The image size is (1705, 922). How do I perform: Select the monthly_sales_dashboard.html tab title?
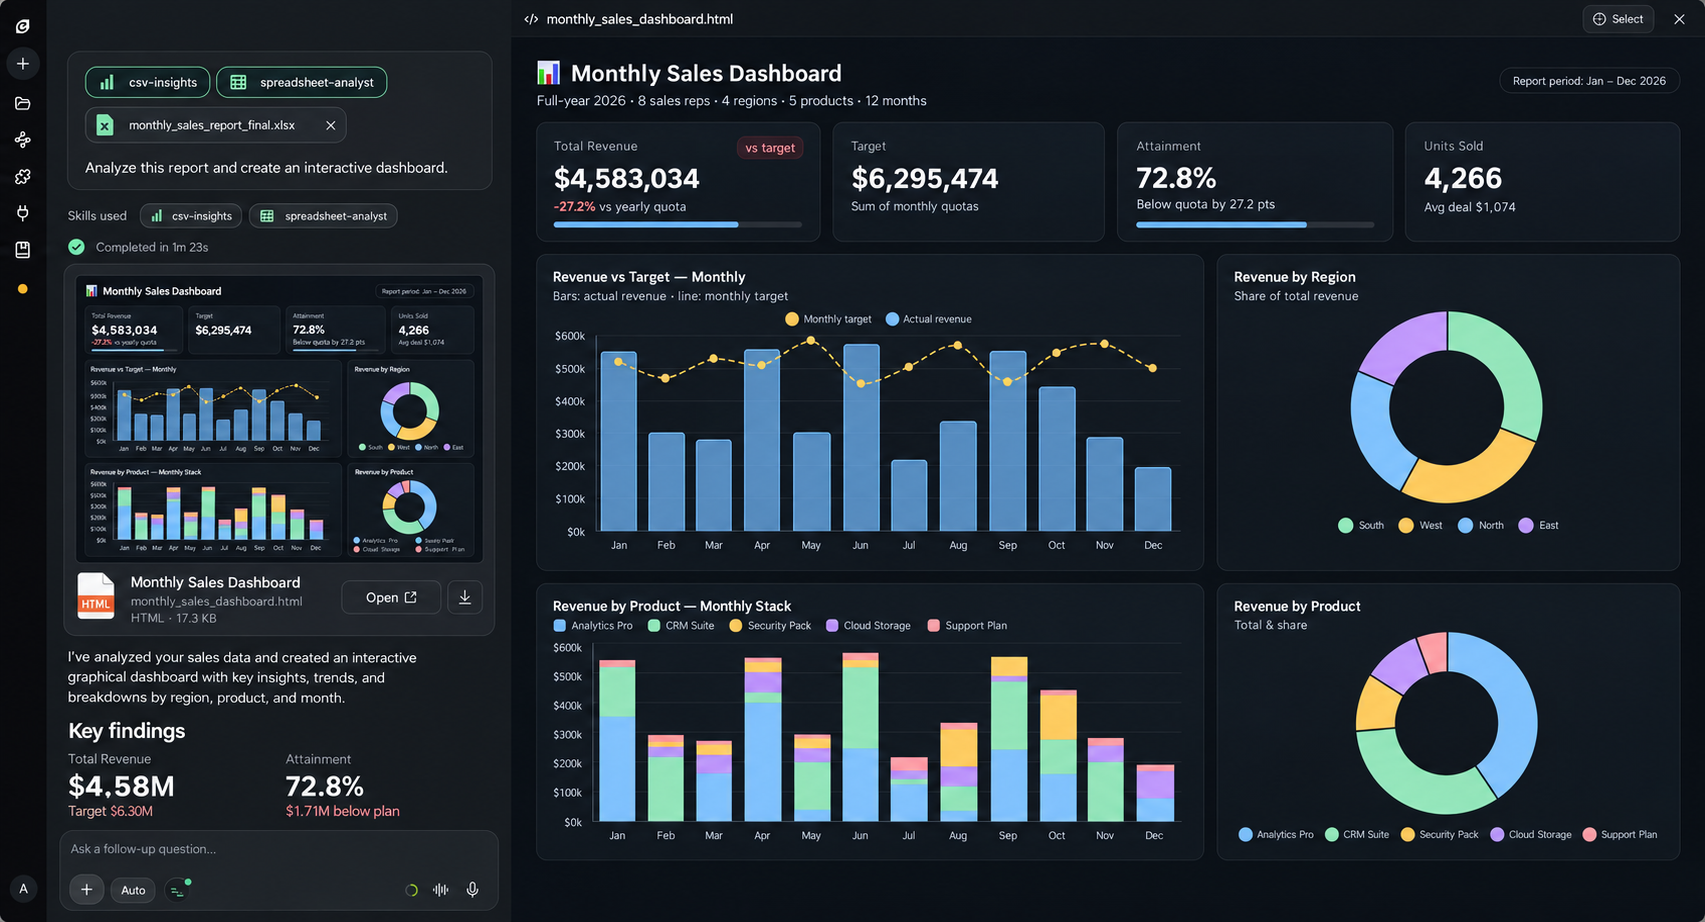[x=640, y=19]
